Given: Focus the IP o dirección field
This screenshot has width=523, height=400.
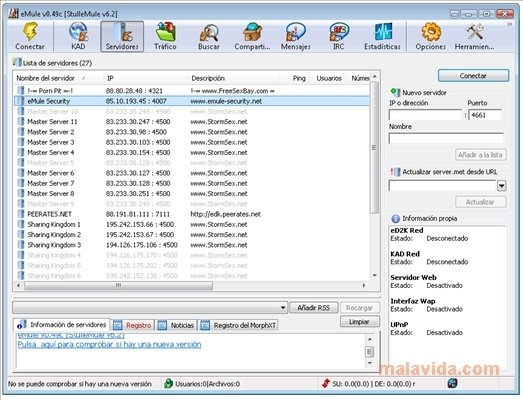Looking at the screenshot, I should [x=426, y=115].
